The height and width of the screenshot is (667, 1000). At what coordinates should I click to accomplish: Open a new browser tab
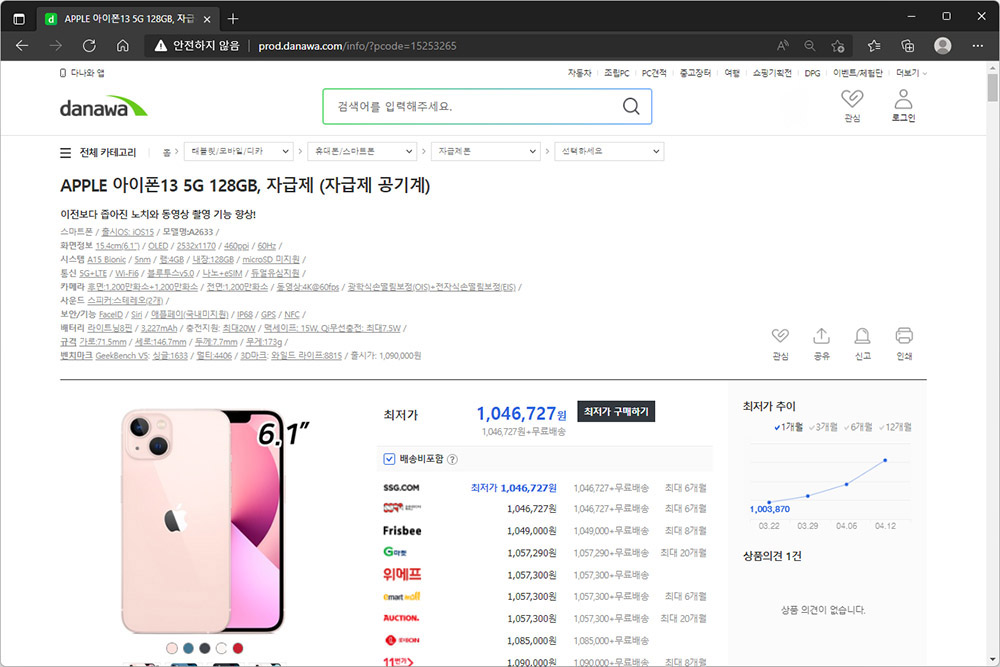click(233, 18)
